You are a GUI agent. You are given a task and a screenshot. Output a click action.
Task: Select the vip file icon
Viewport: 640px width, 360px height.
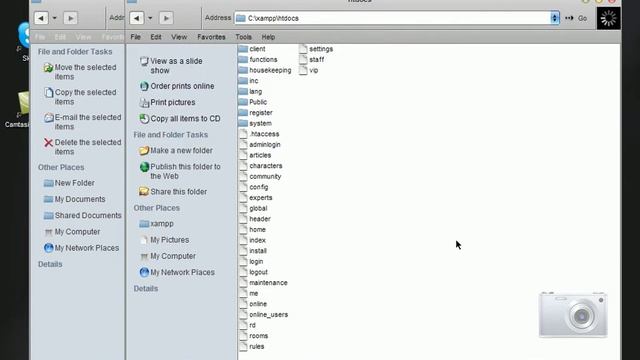coord(303,70)
